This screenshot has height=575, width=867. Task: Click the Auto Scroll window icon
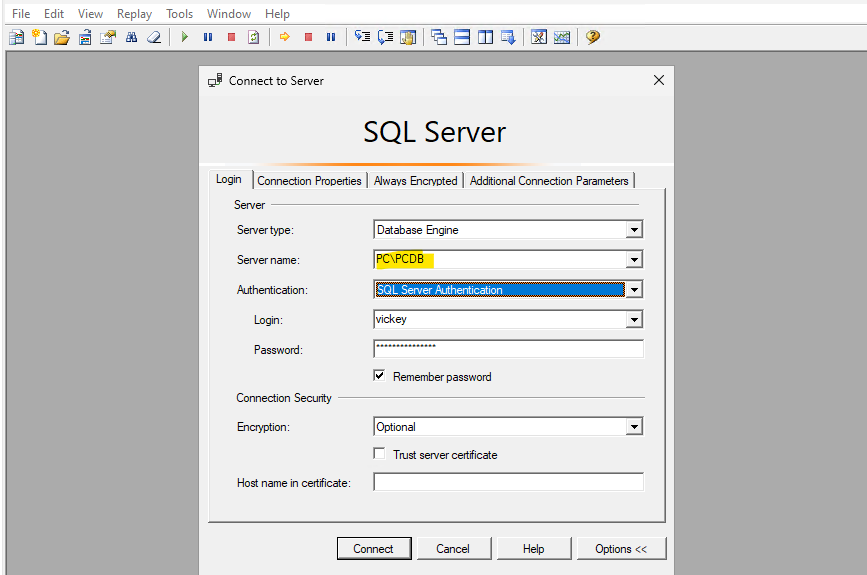click(508, 37)
